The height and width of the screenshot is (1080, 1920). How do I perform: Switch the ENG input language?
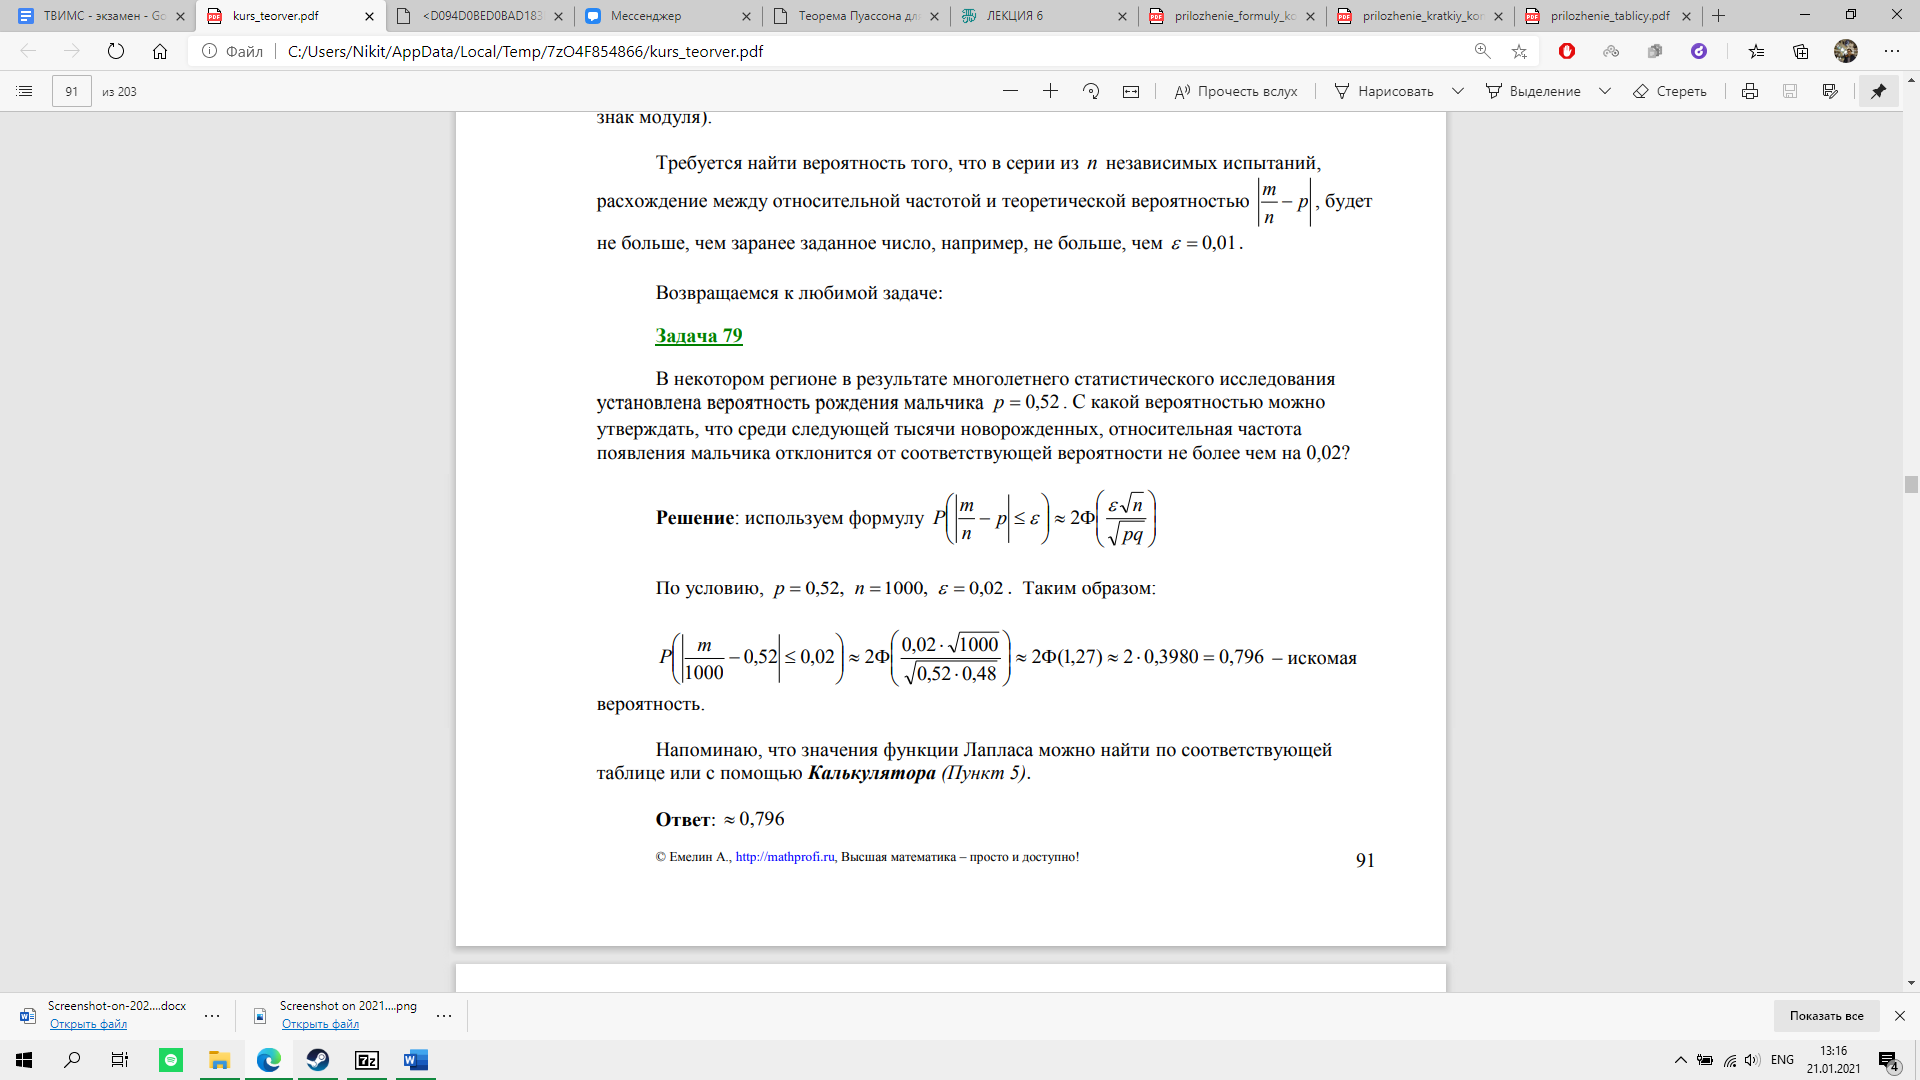pos(1782,1060)
